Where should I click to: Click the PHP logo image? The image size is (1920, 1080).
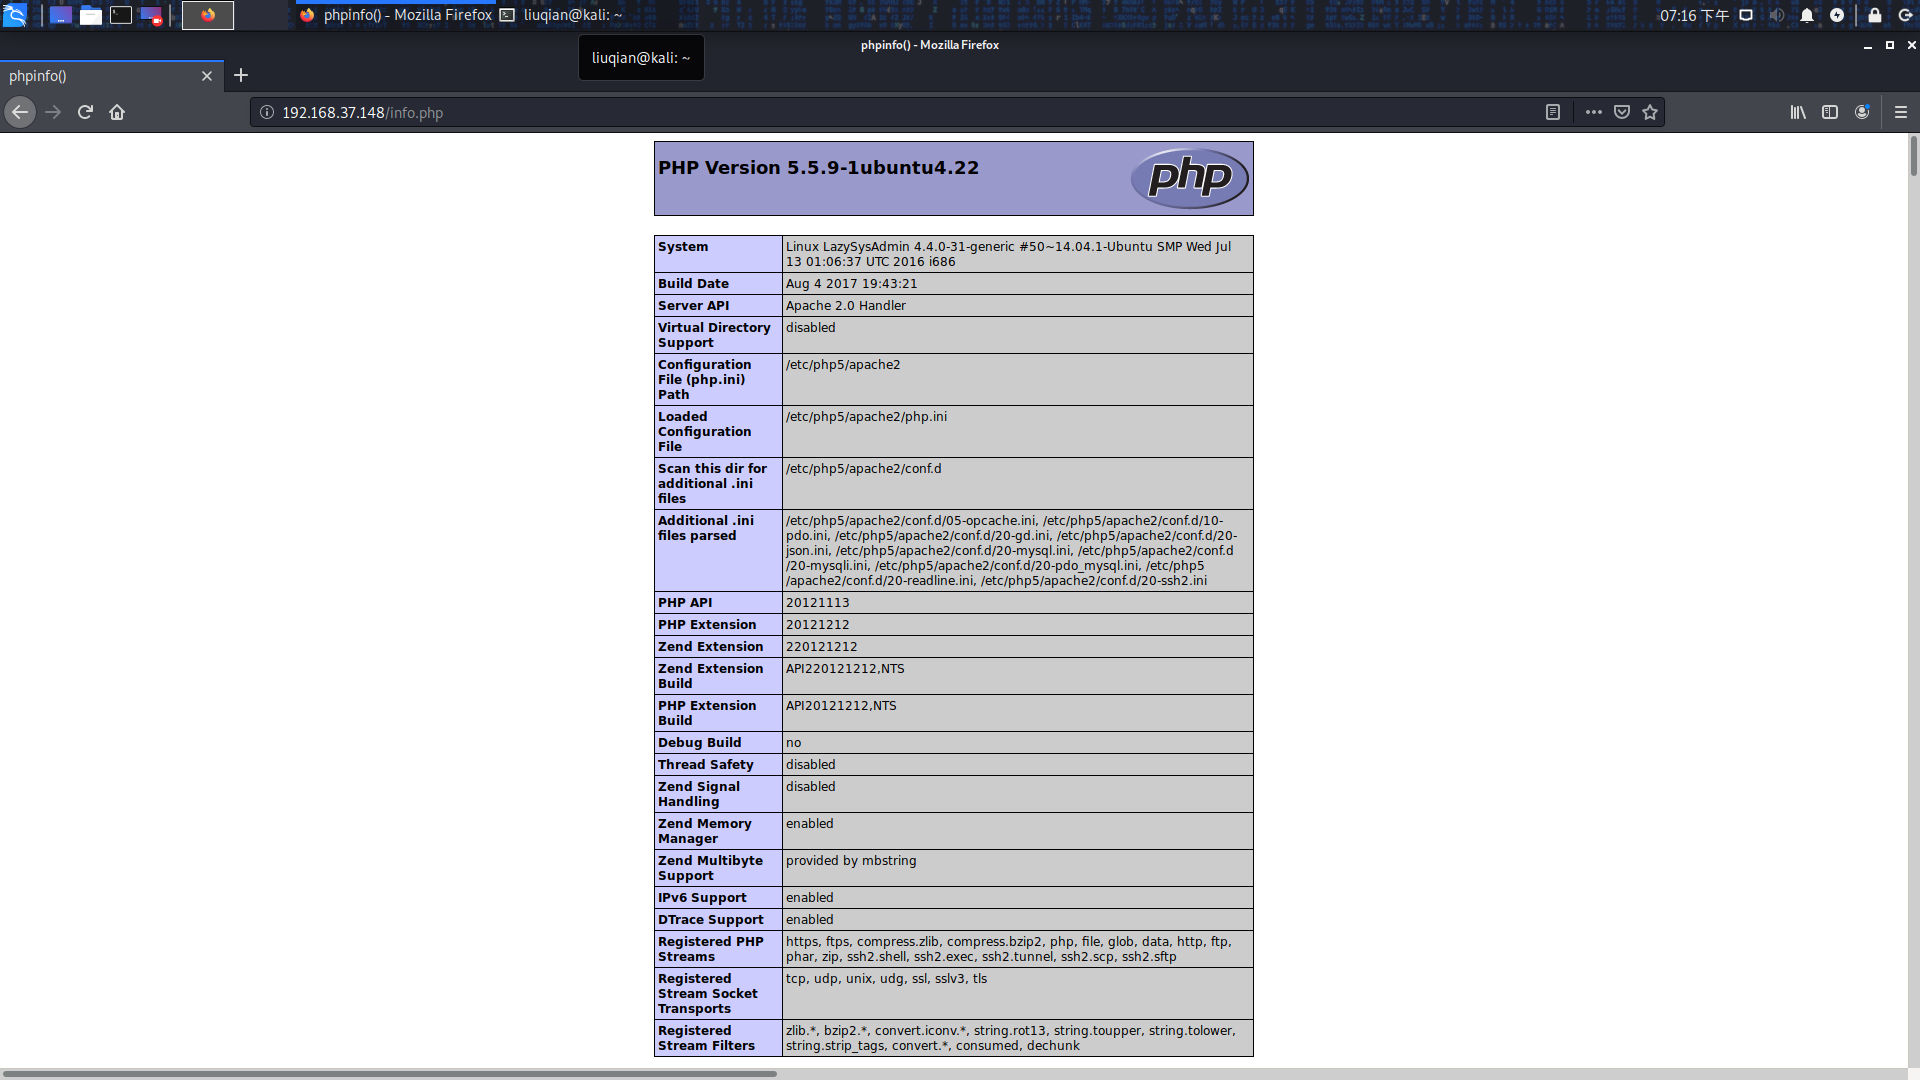[x=1189, y=178]
